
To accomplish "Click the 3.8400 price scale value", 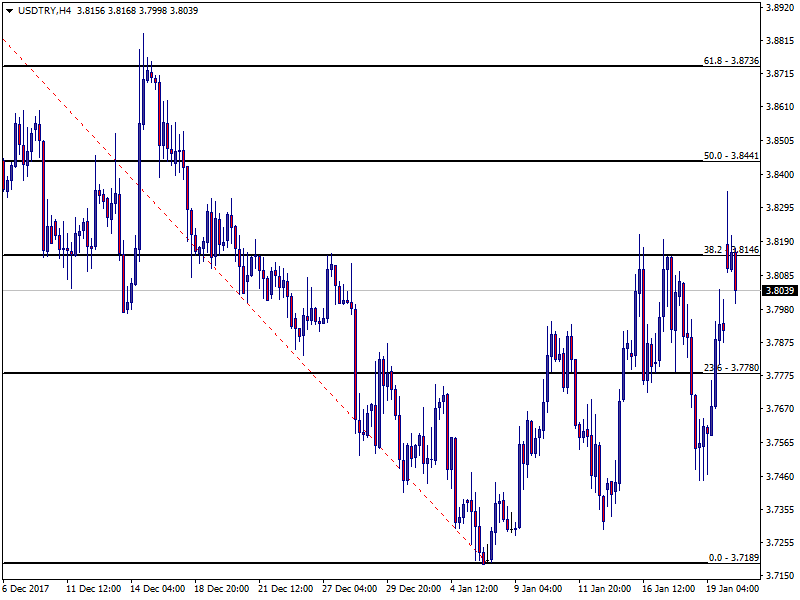I will (779, 175).
